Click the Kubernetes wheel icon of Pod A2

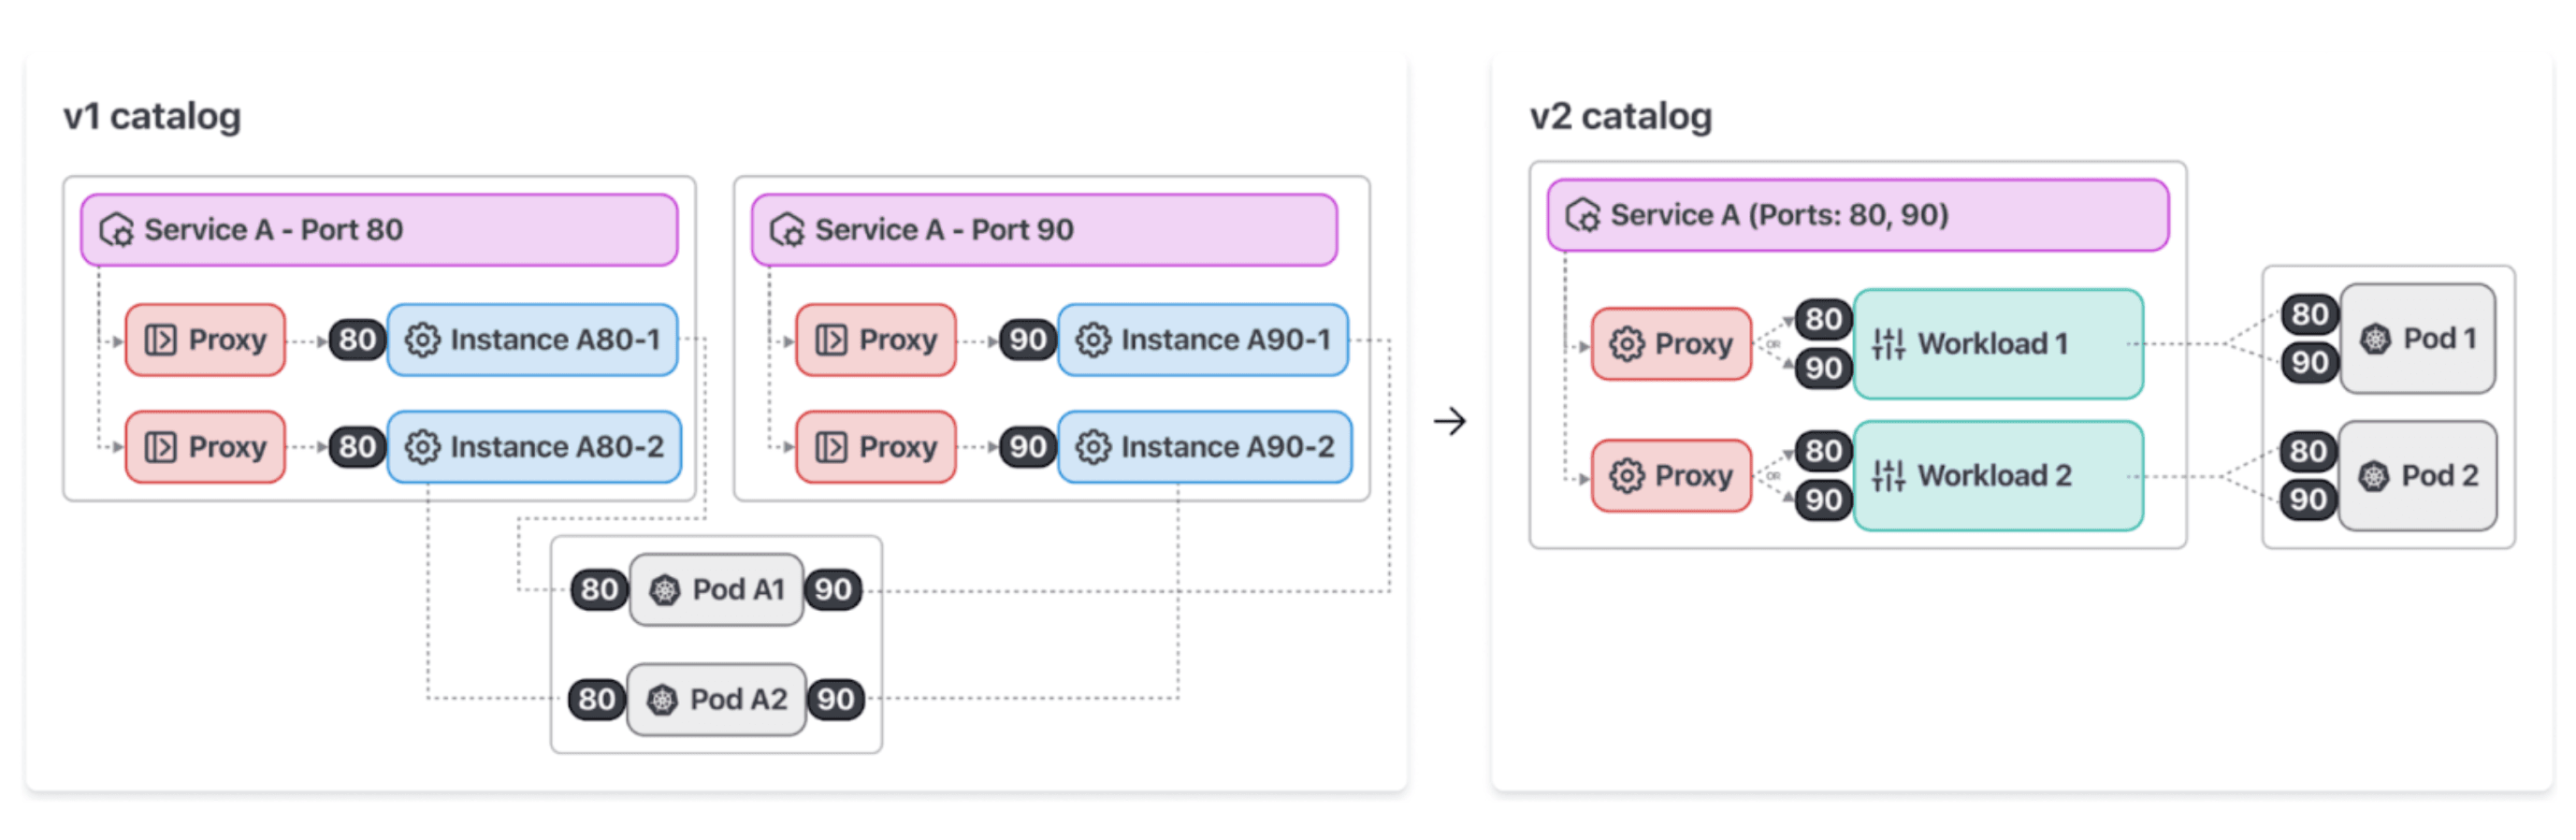(x=662, y=700)
